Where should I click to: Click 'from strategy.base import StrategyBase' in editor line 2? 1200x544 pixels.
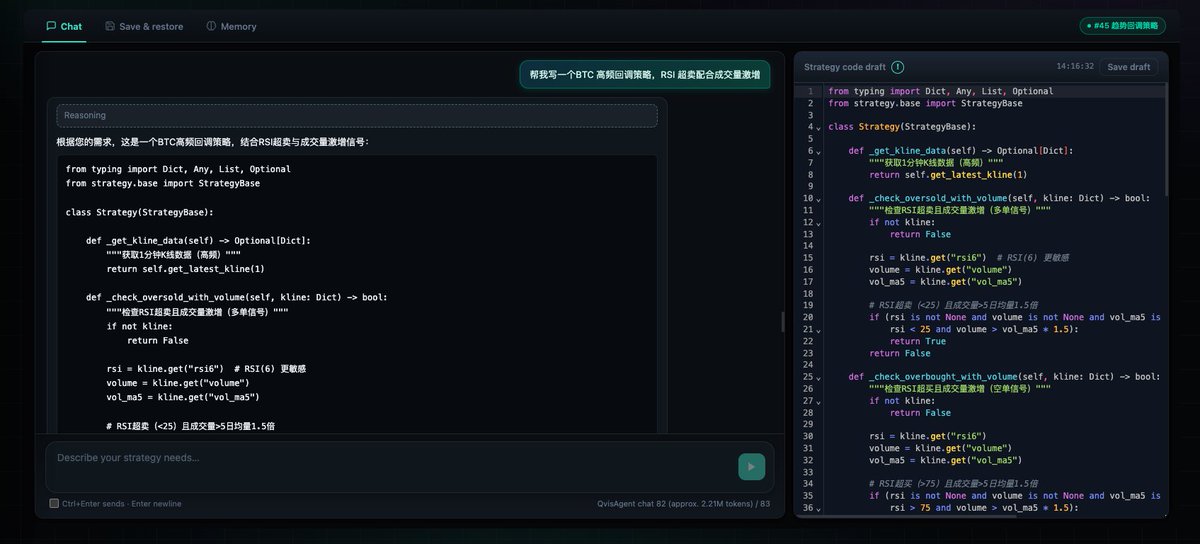(925, 103)
